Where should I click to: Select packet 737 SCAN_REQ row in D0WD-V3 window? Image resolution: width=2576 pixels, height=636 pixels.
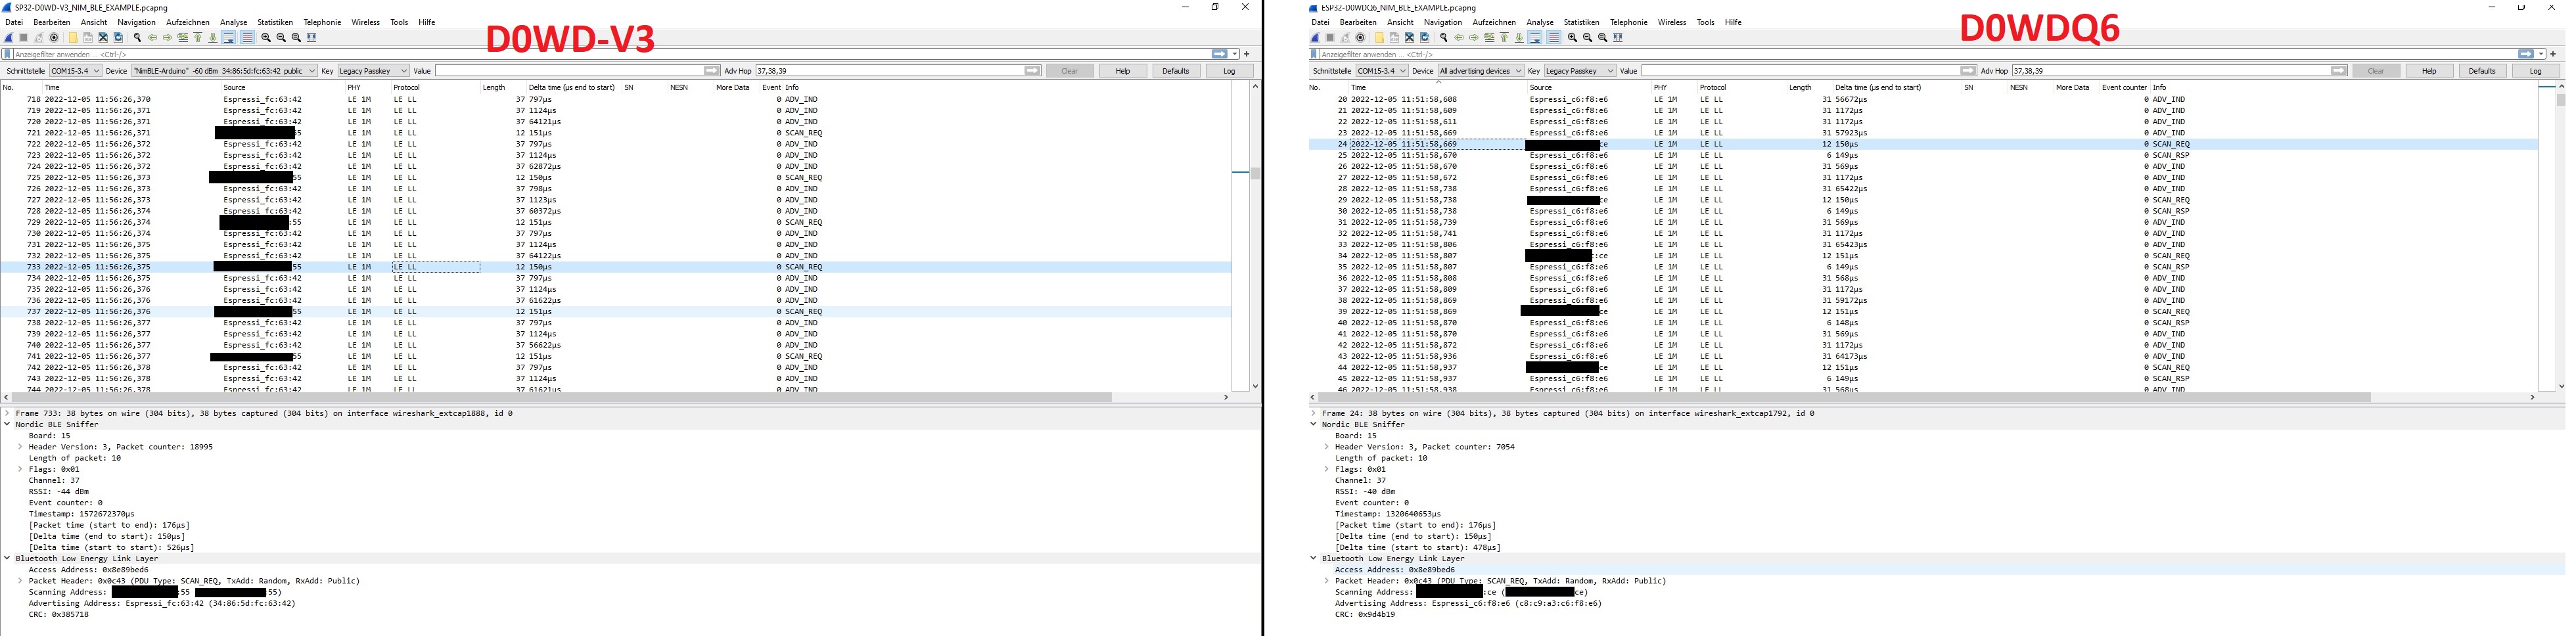[615, 311]
